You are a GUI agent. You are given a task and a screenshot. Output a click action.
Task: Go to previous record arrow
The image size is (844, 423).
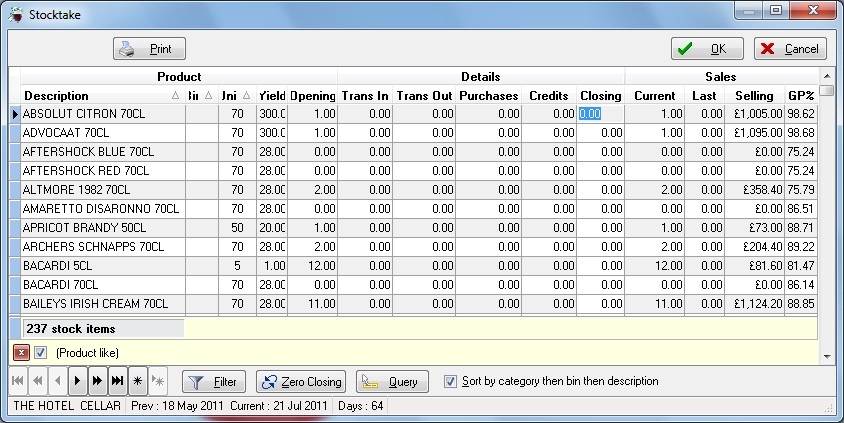point(58,381)
